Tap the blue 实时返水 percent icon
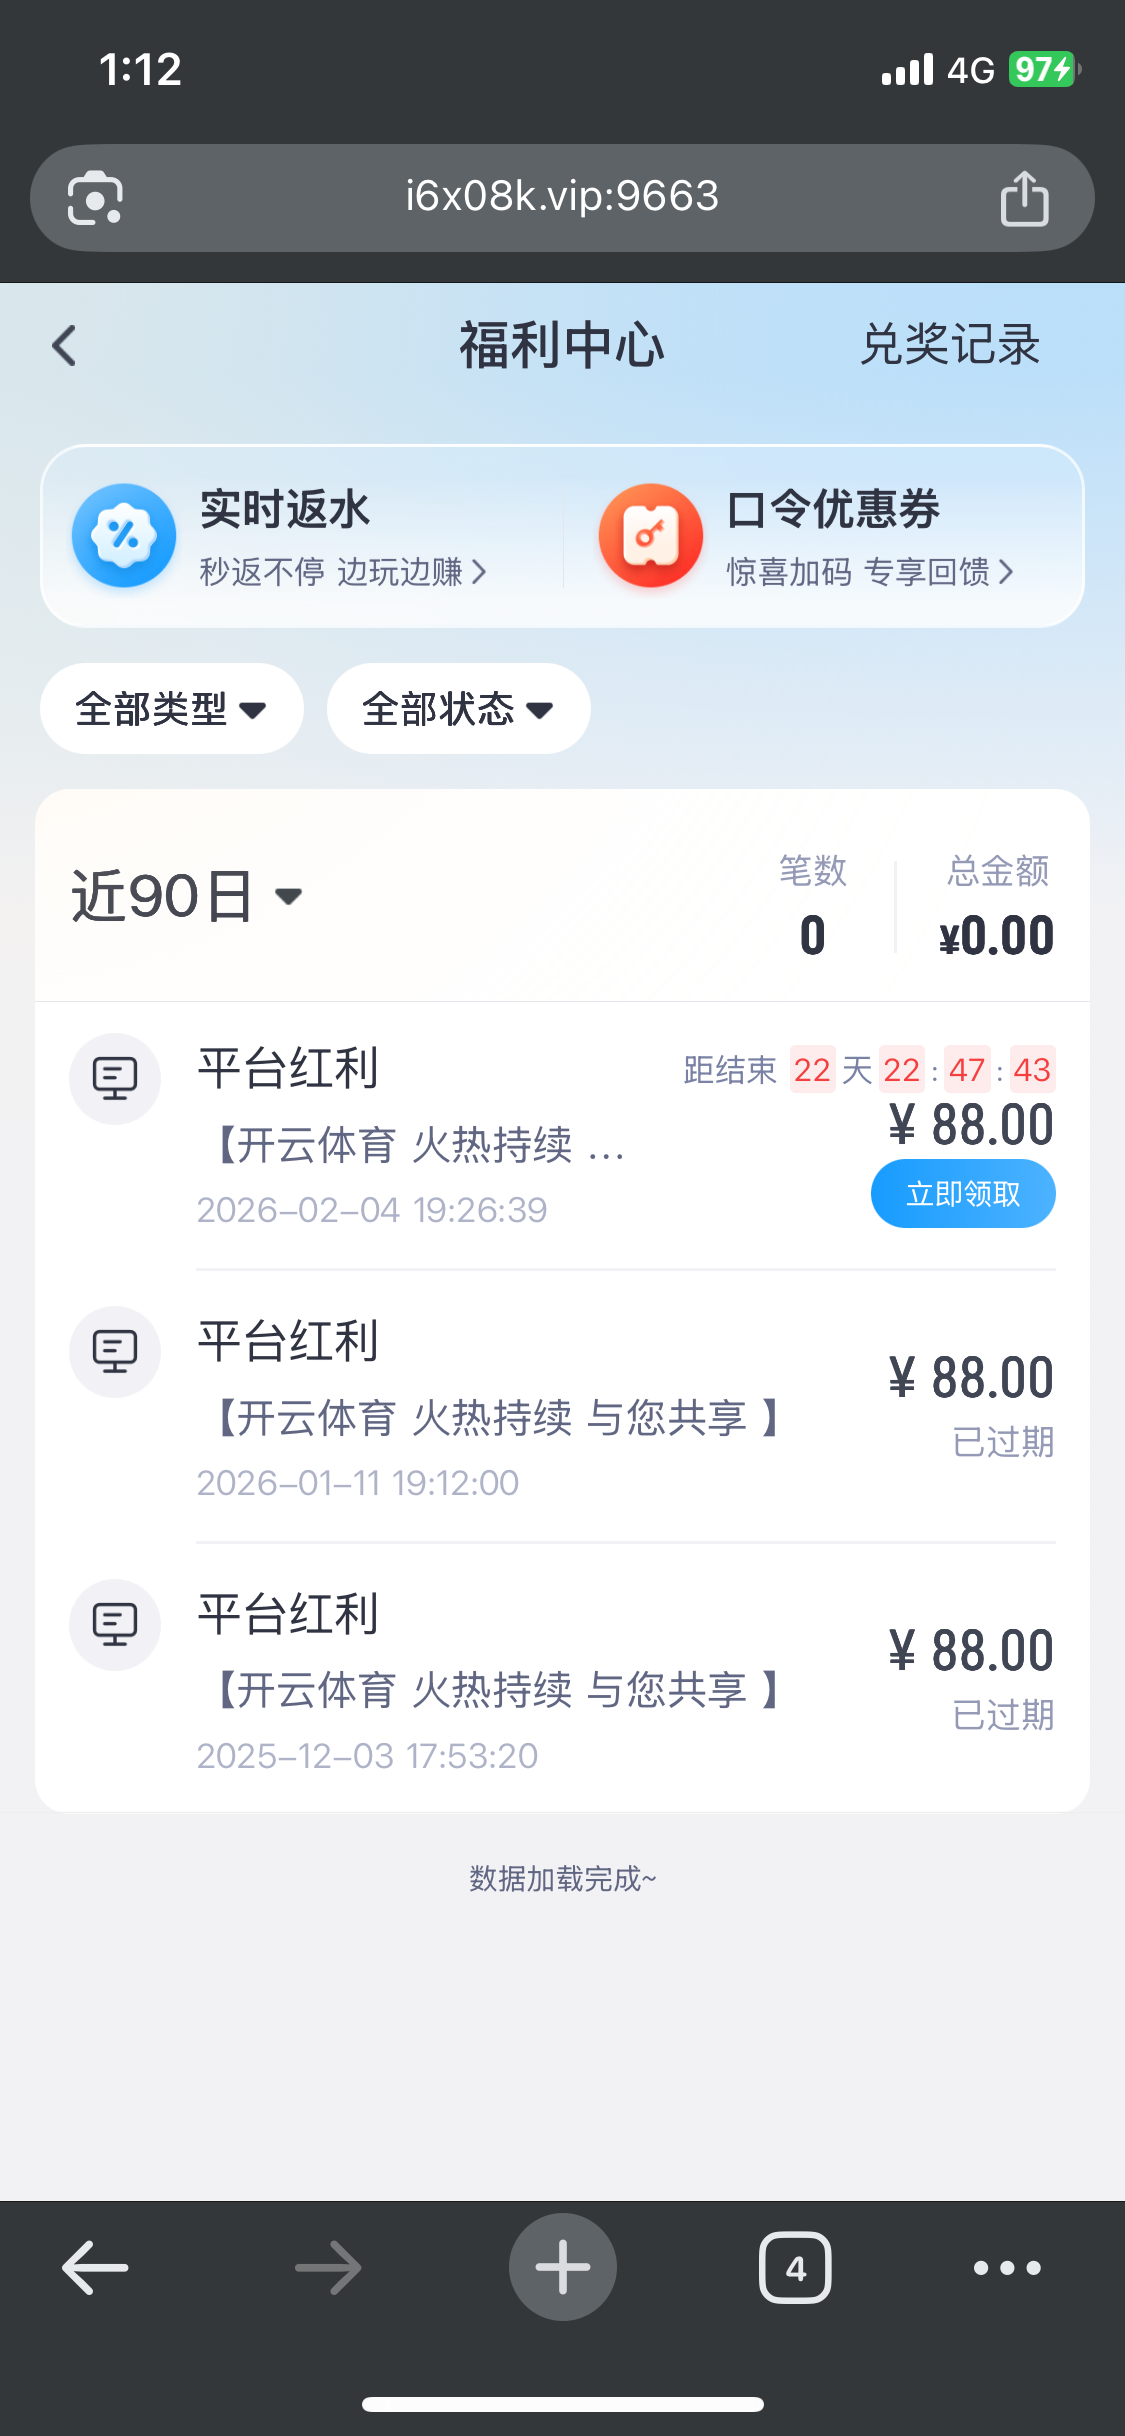Screen dimensions: 1125x2436 click(124, 536)
